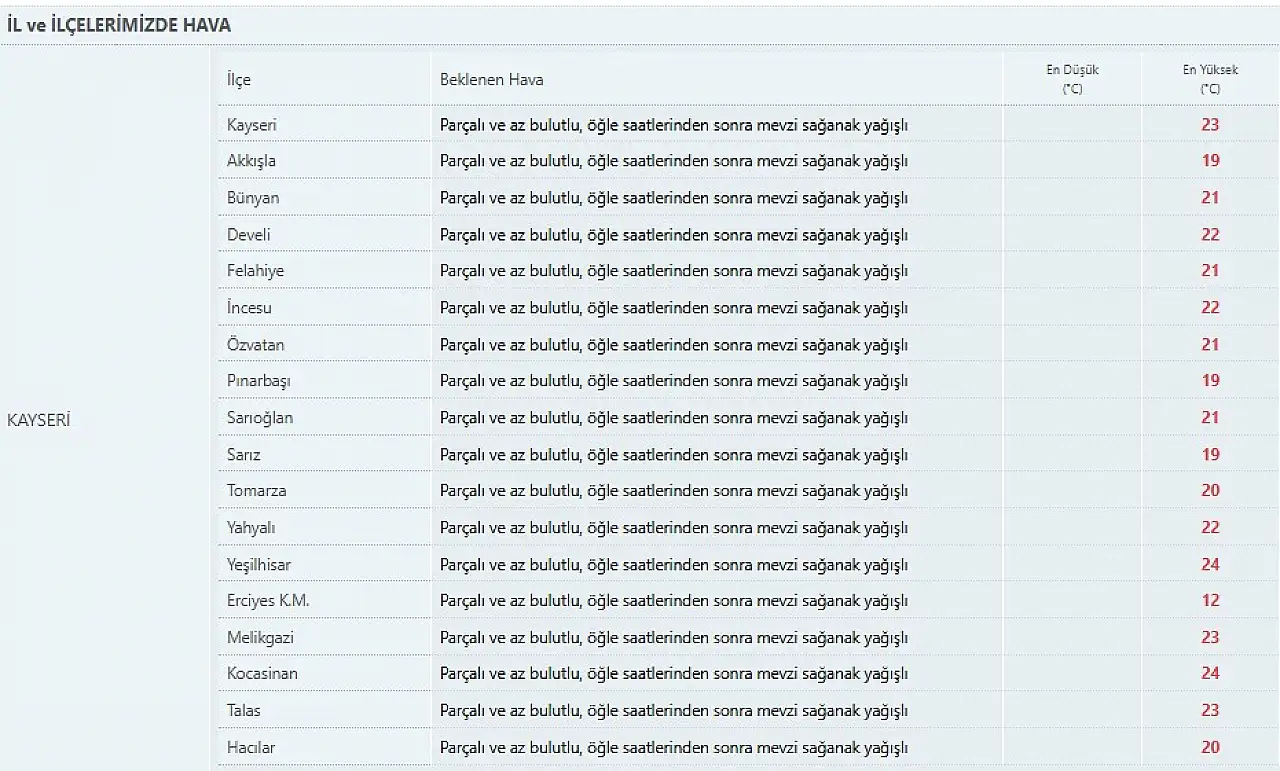
Task: Click the Develi district name
Action: pyautogui.click(x=249, y=234)
